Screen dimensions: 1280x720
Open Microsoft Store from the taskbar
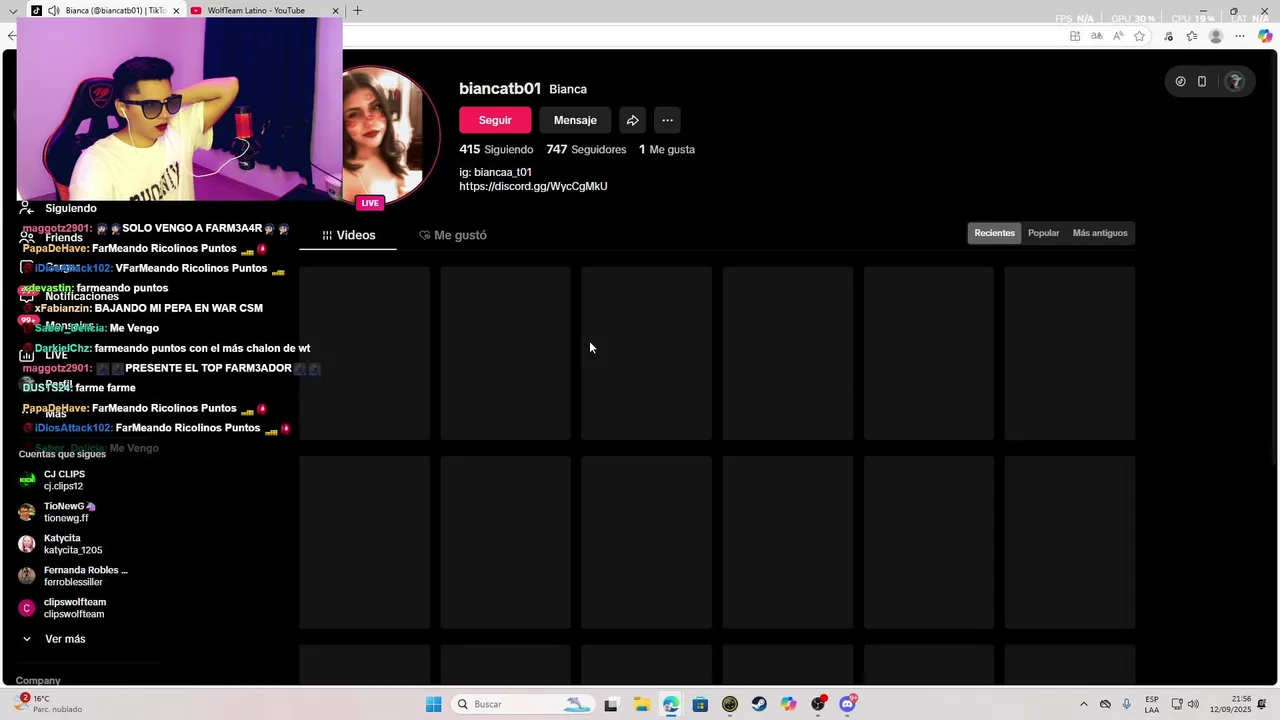pyautogui.click(x=700, y=704)
